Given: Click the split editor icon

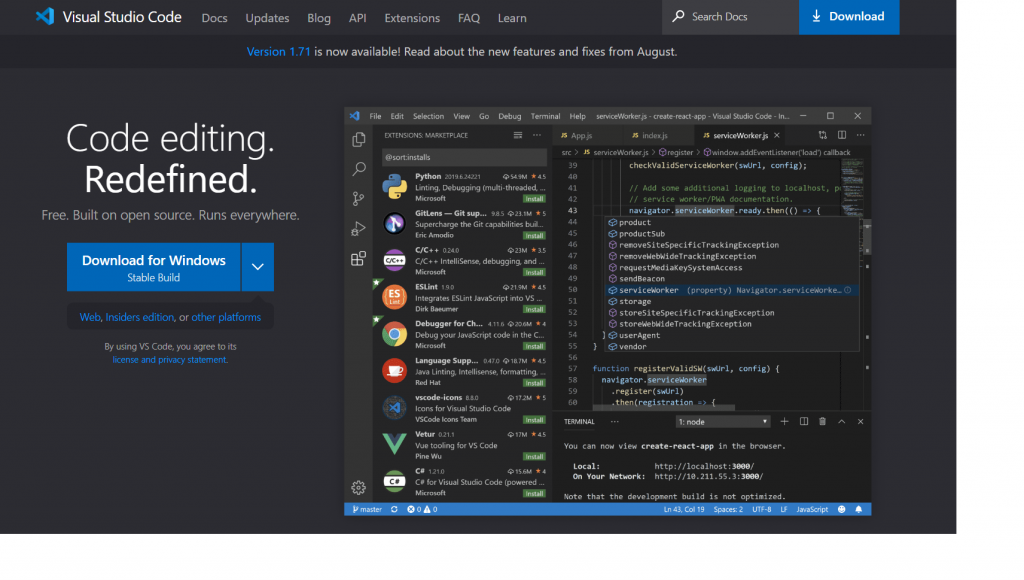Looking at the screenshot, I should 842,135.
